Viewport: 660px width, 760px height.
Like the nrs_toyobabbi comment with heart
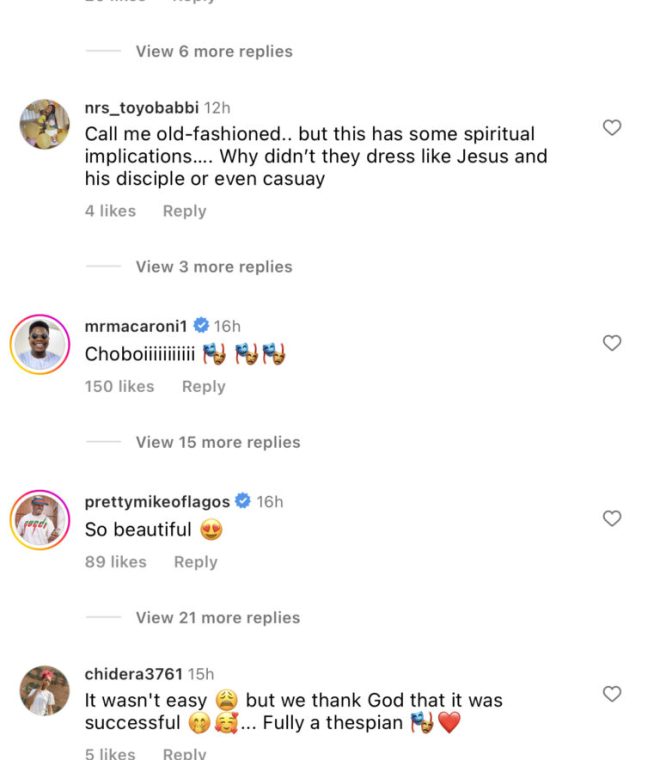612,127
